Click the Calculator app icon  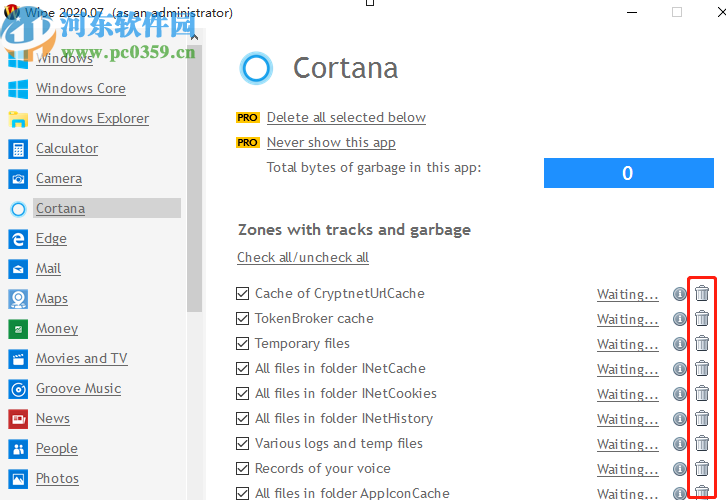pyautogui.click(x=18, y=149)
